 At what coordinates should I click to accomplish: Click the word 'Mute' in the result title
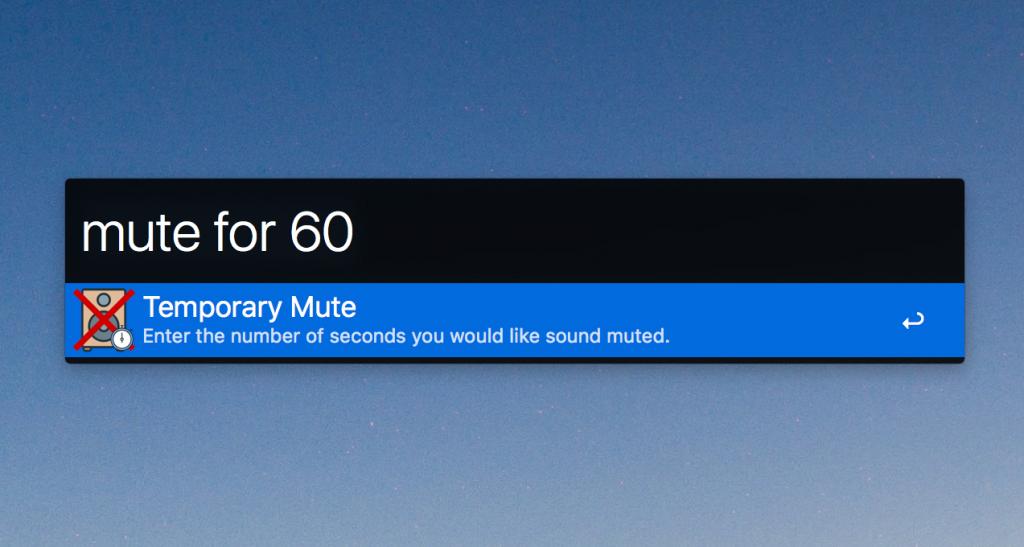(323, 307)
